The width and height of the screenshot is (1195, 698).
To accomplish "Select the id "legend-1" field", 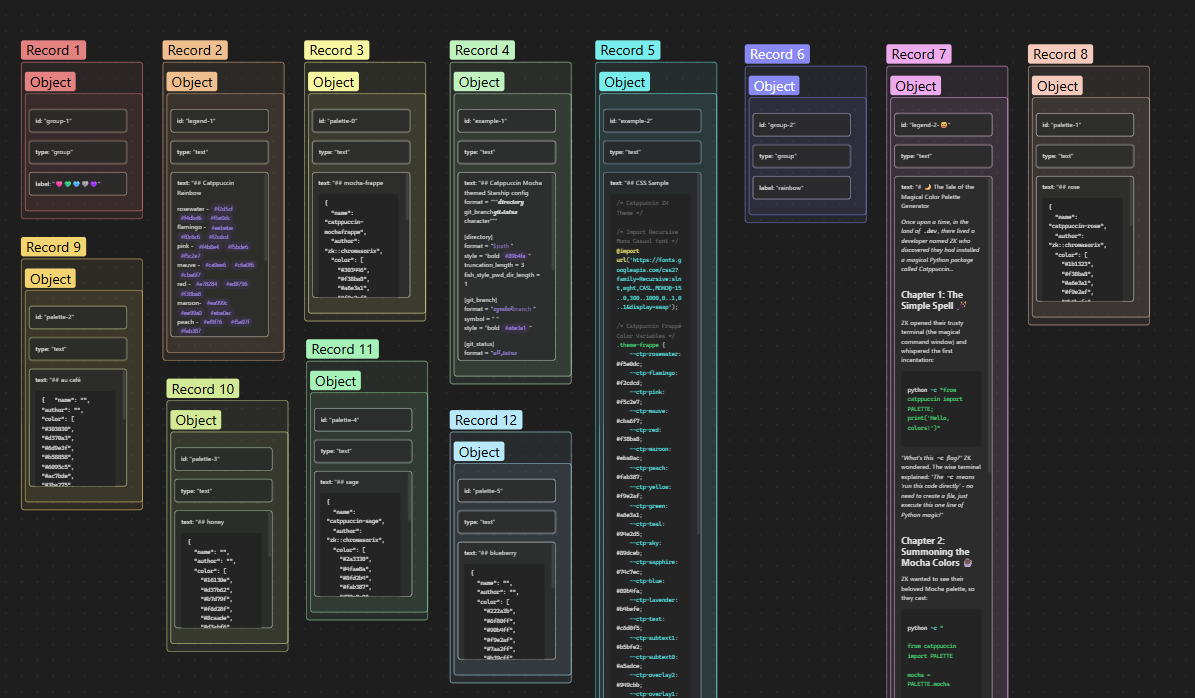I will tap(219, 120).
